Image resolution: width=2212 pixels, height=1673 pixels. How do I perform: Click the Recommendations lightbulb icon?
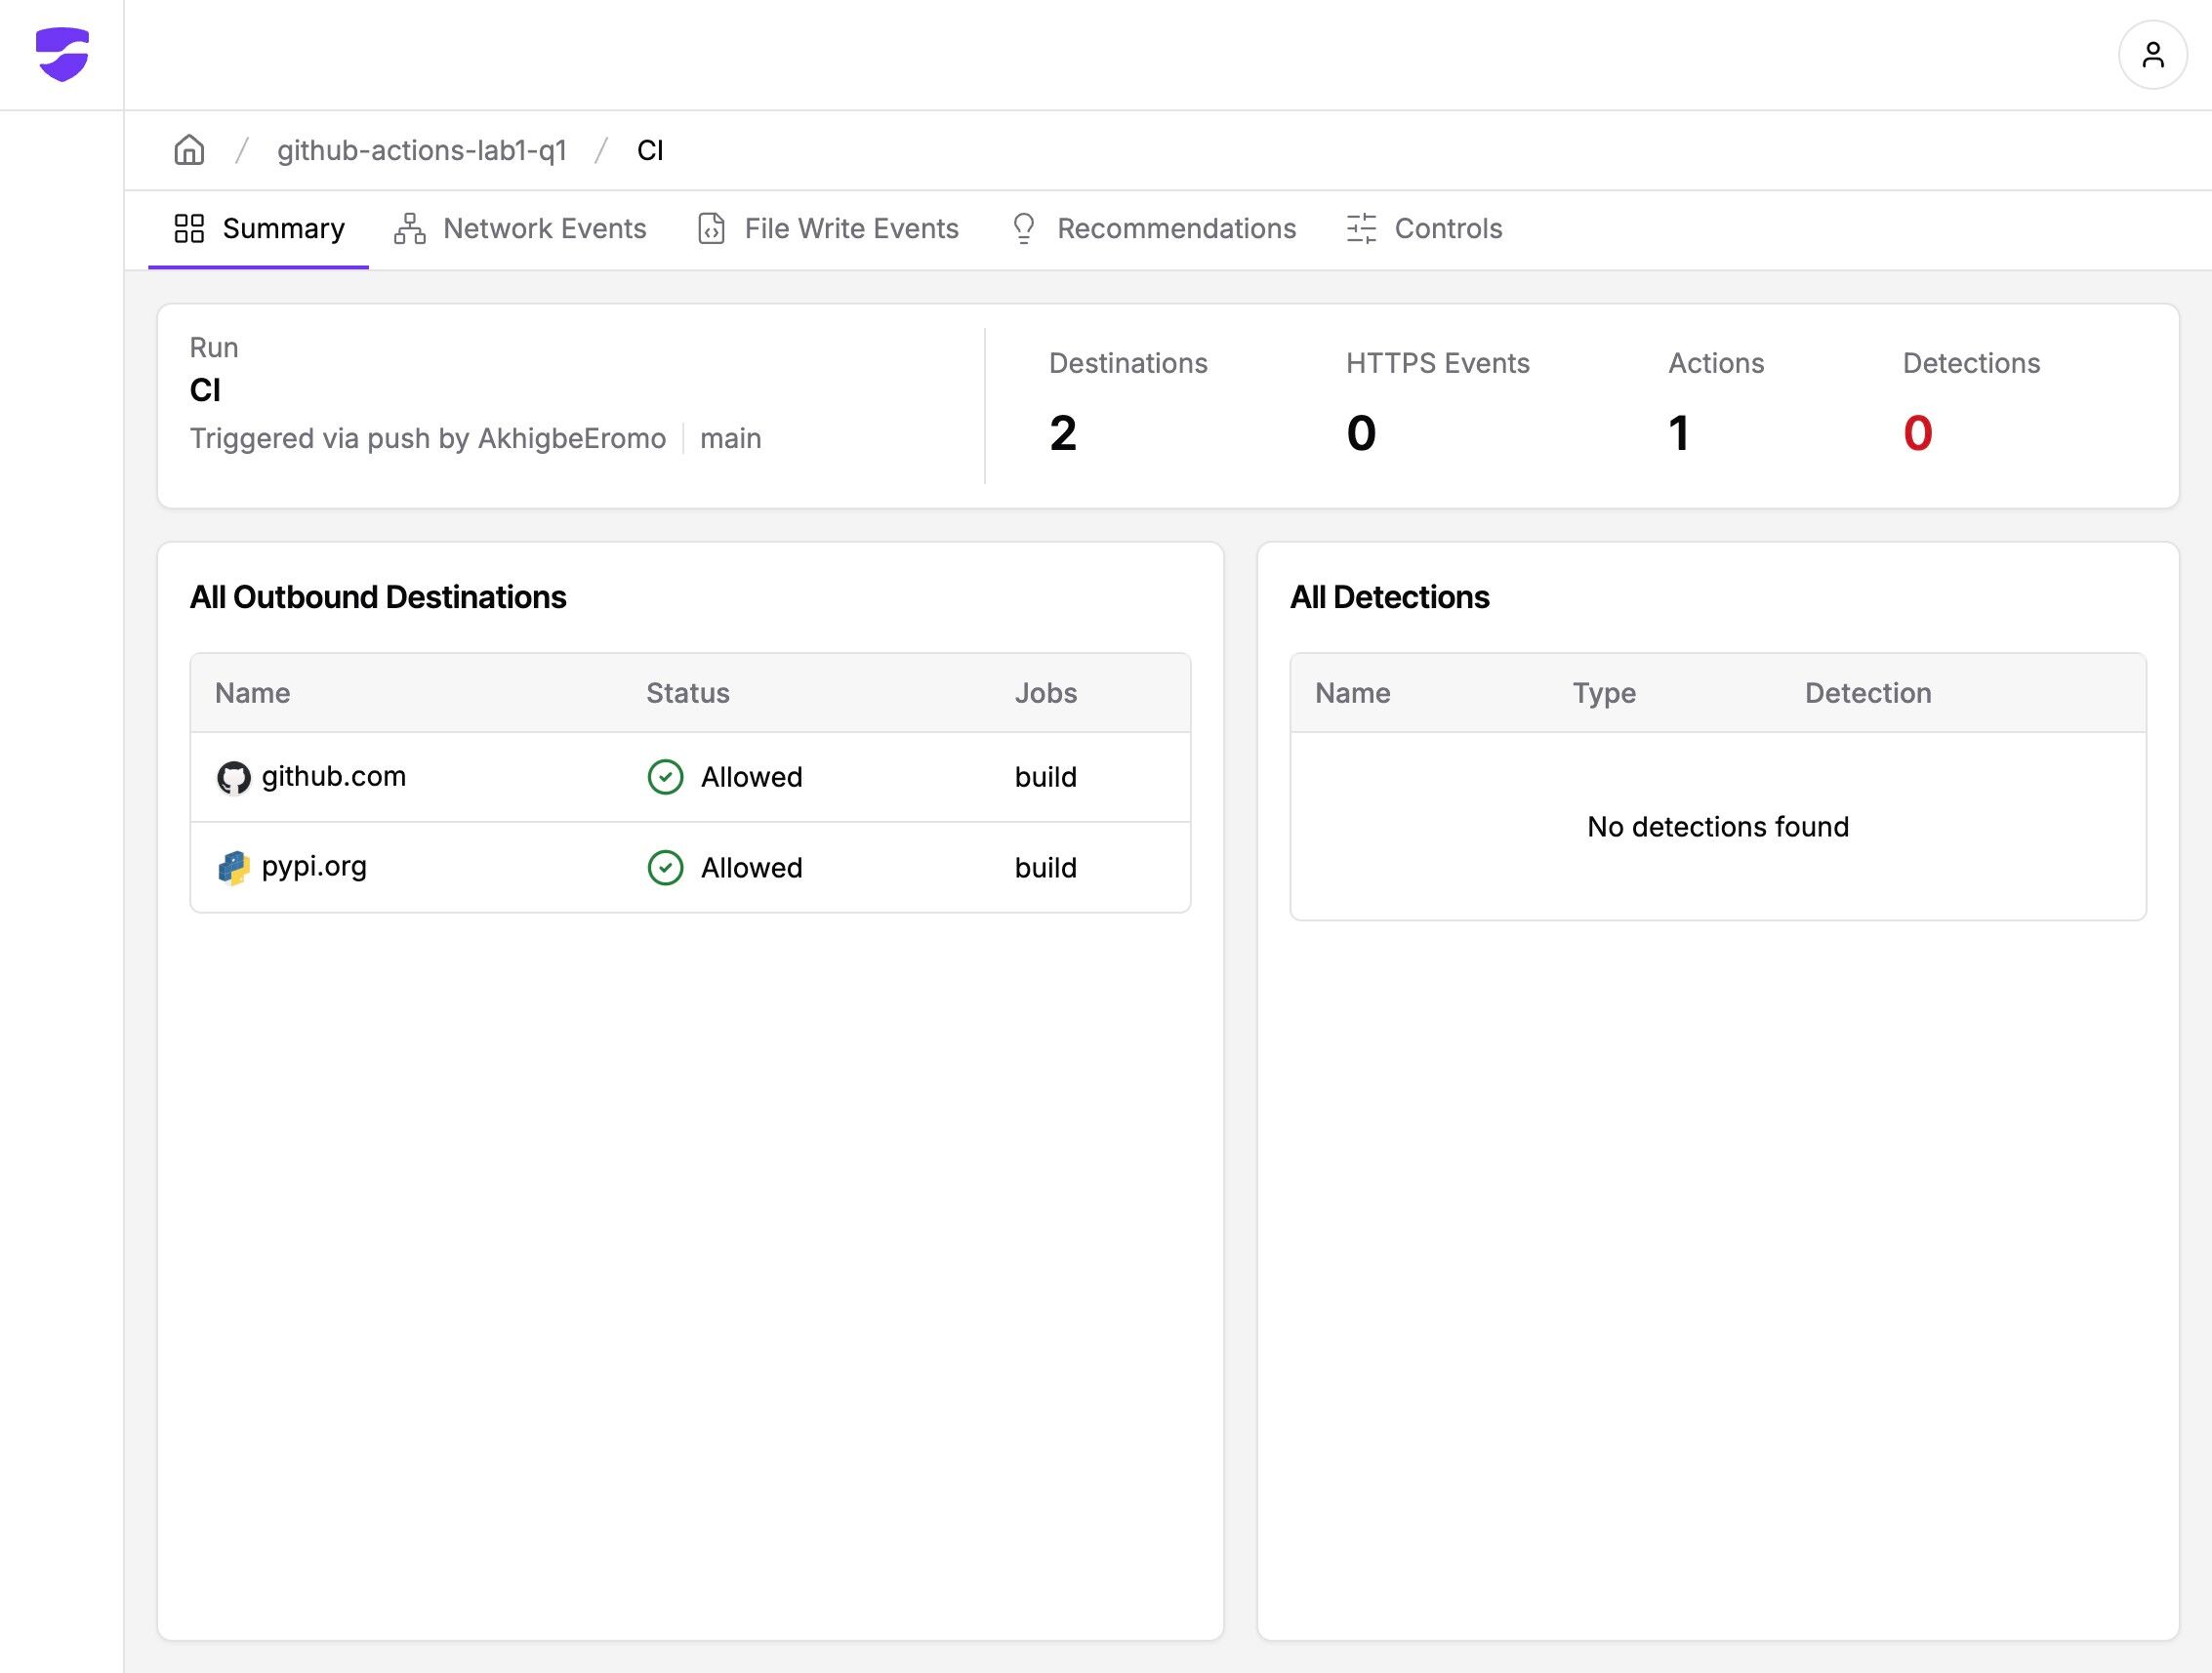[x=1024, y=229]
